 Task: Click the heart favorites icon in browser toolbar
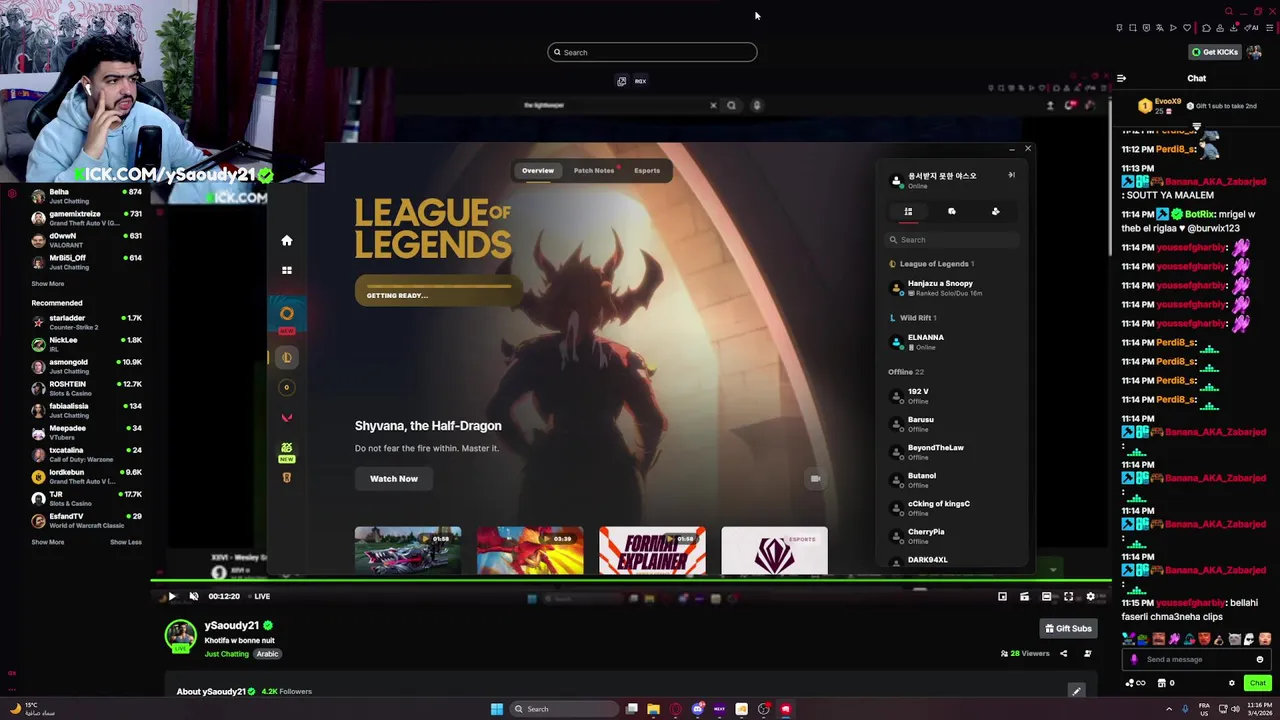1187,28
